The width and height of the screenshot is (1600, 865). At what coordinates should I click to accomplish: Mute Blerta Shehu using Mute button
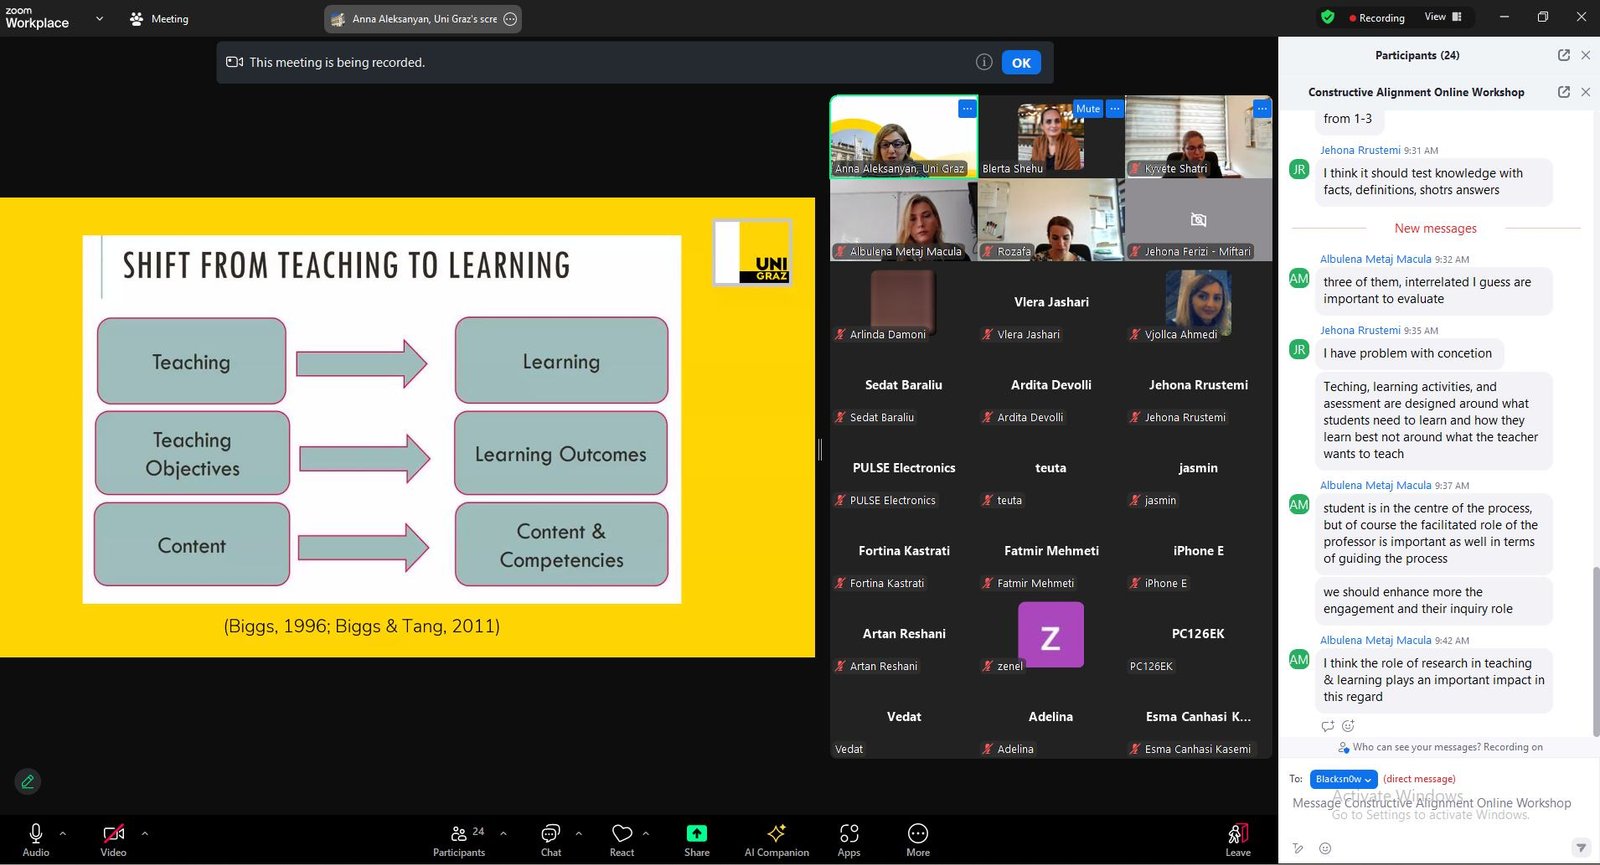(1087, 109)
